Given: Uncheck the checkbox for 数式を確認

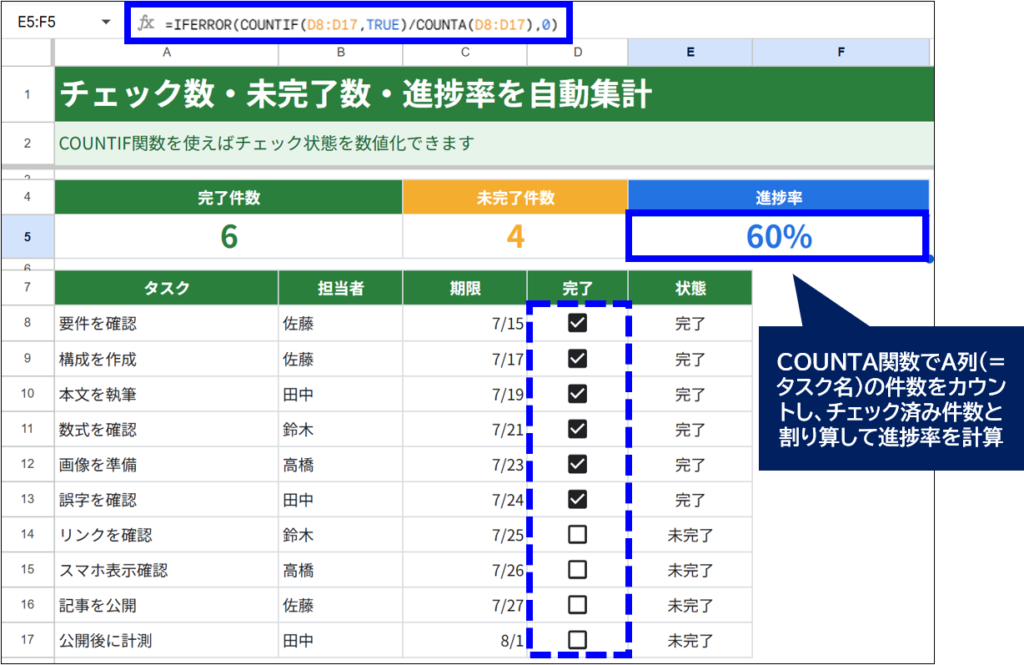Looking at the screenshot, I should pyautogui.click(x=577, y=429).
